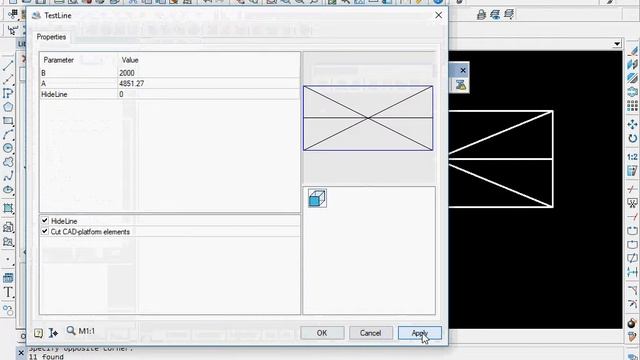Close the small floating panel

pyautogui.click(x=463, y=71)
